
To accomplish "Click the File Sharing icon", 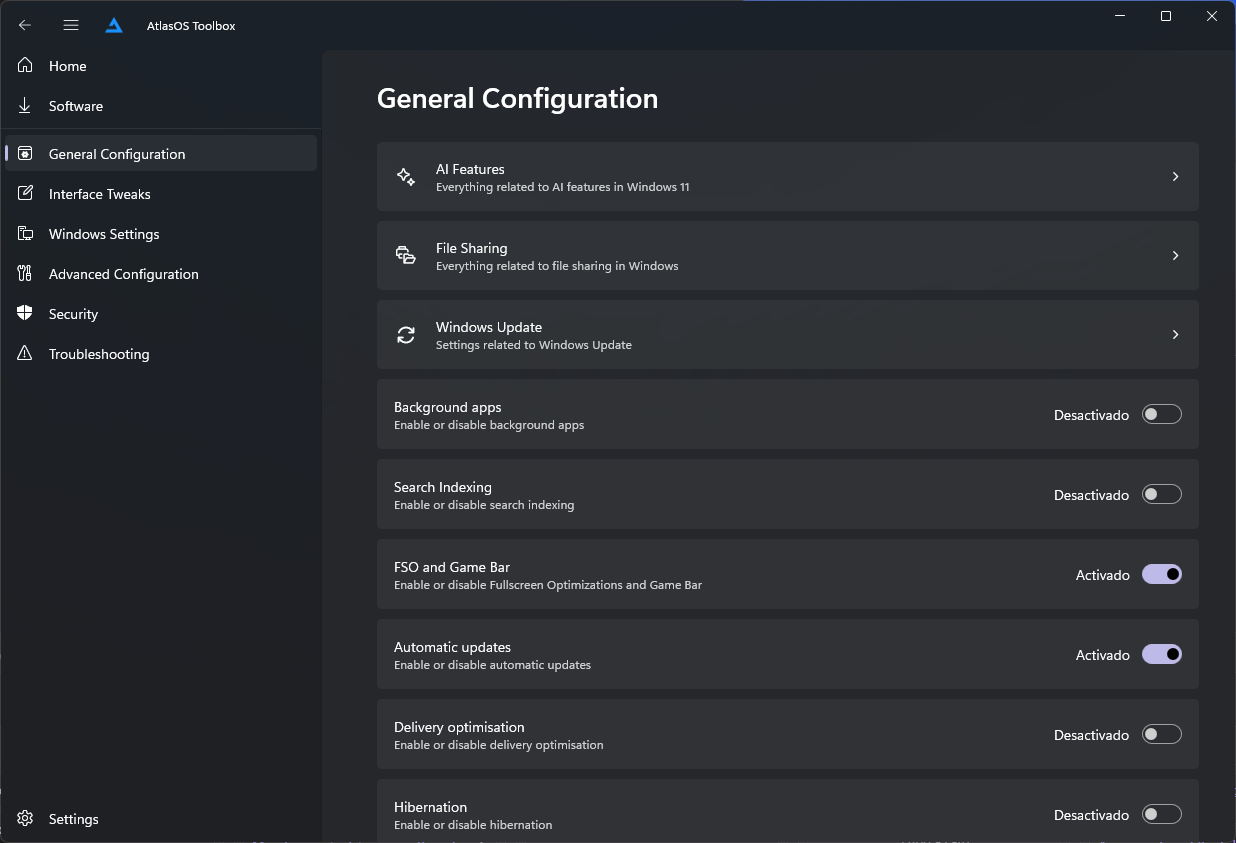I will (406, 256).
